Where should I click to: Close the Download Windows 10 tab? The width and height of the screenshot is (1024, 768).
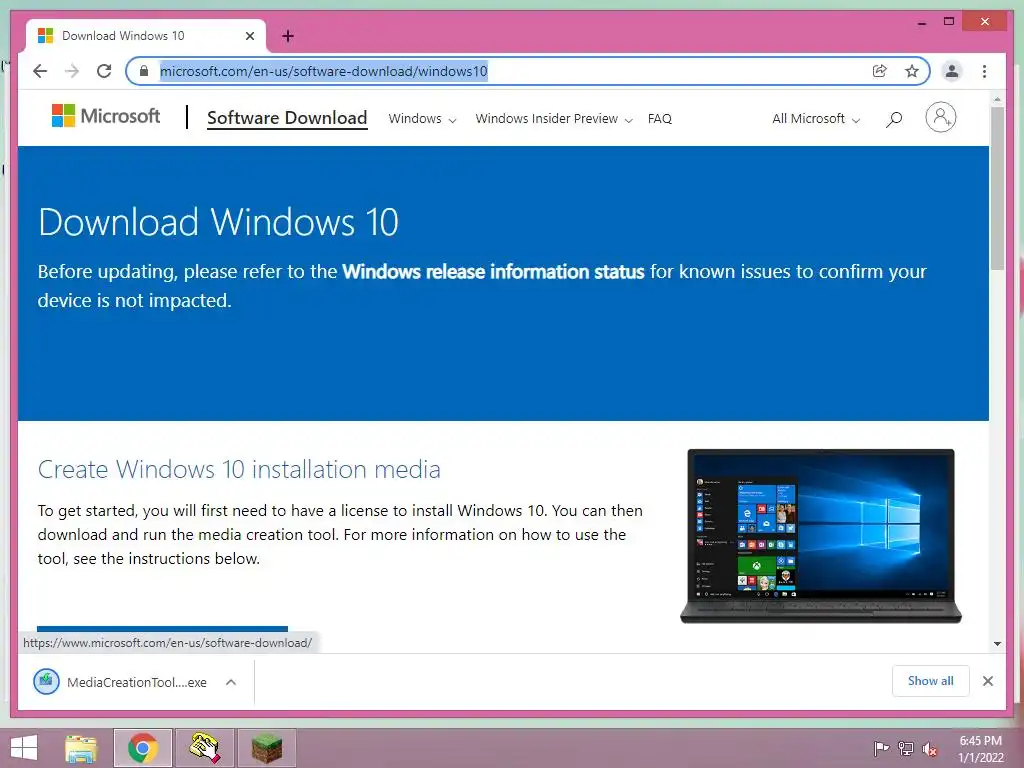click(x=249, y=36)
